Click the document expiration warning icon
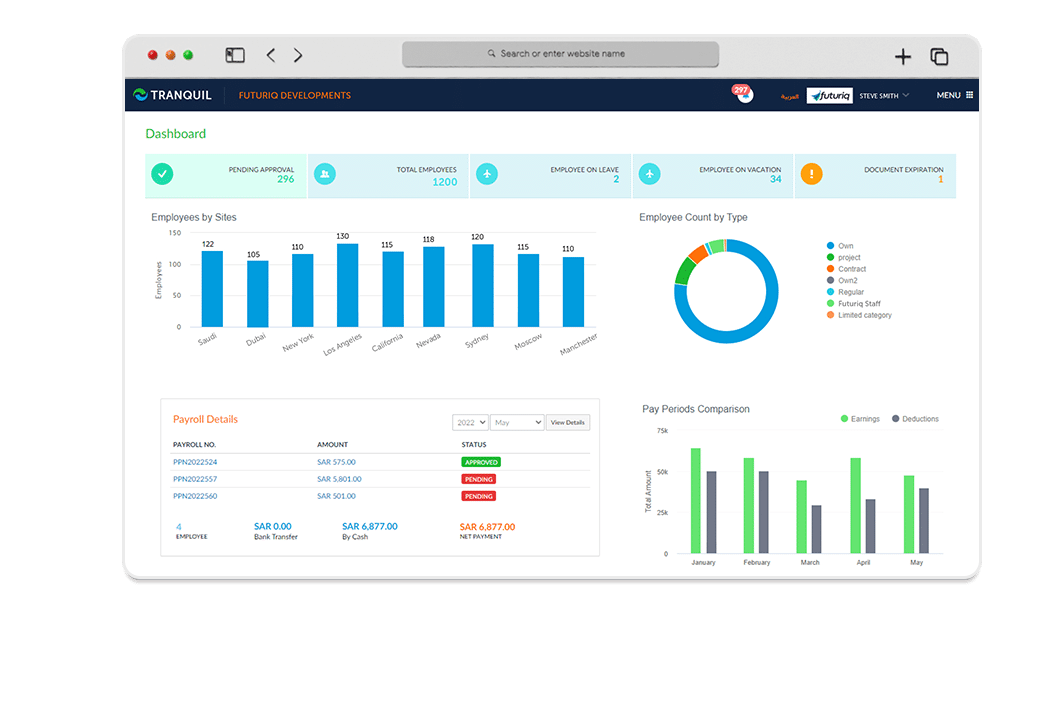Screen dimensions: 1050x705 (x=812, y=174)
